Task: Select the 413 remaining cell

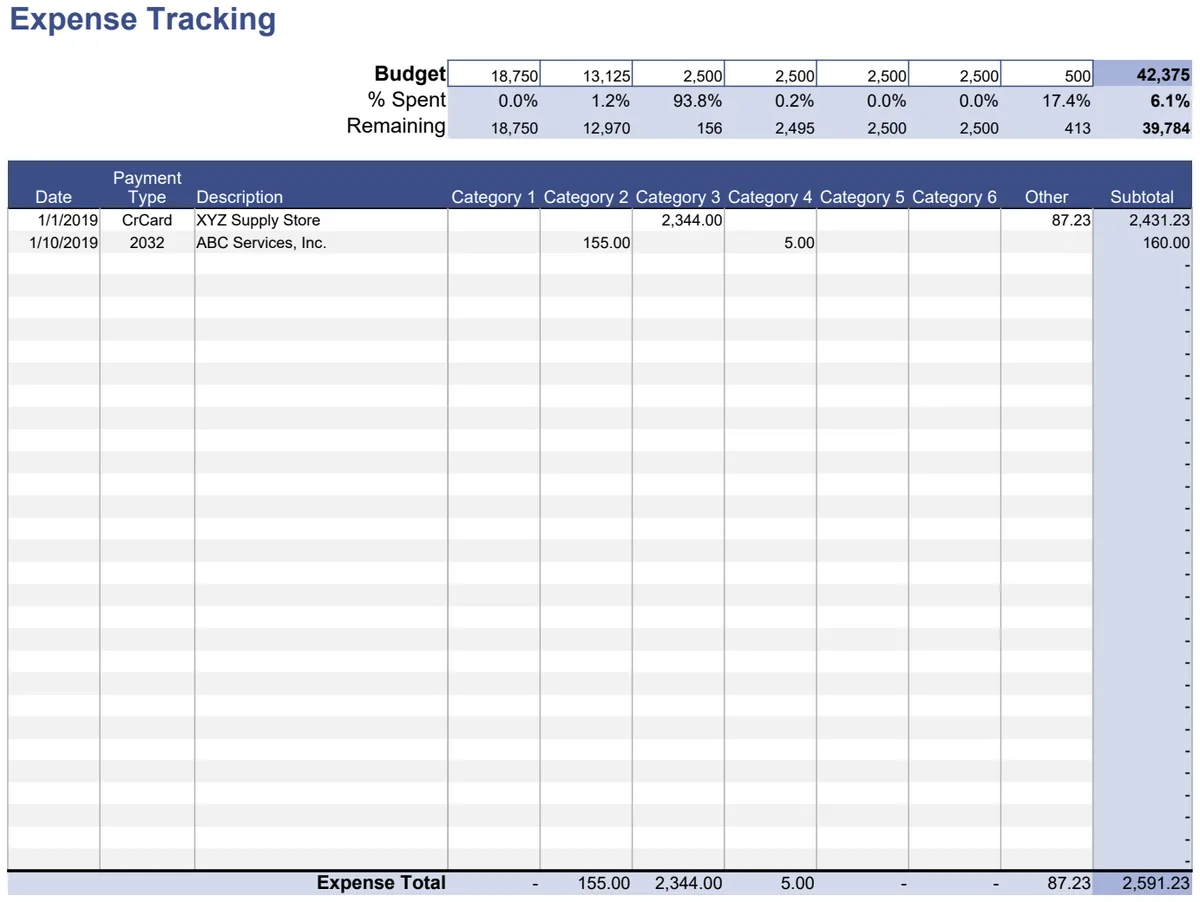Action: click(x=1047, y=127)
